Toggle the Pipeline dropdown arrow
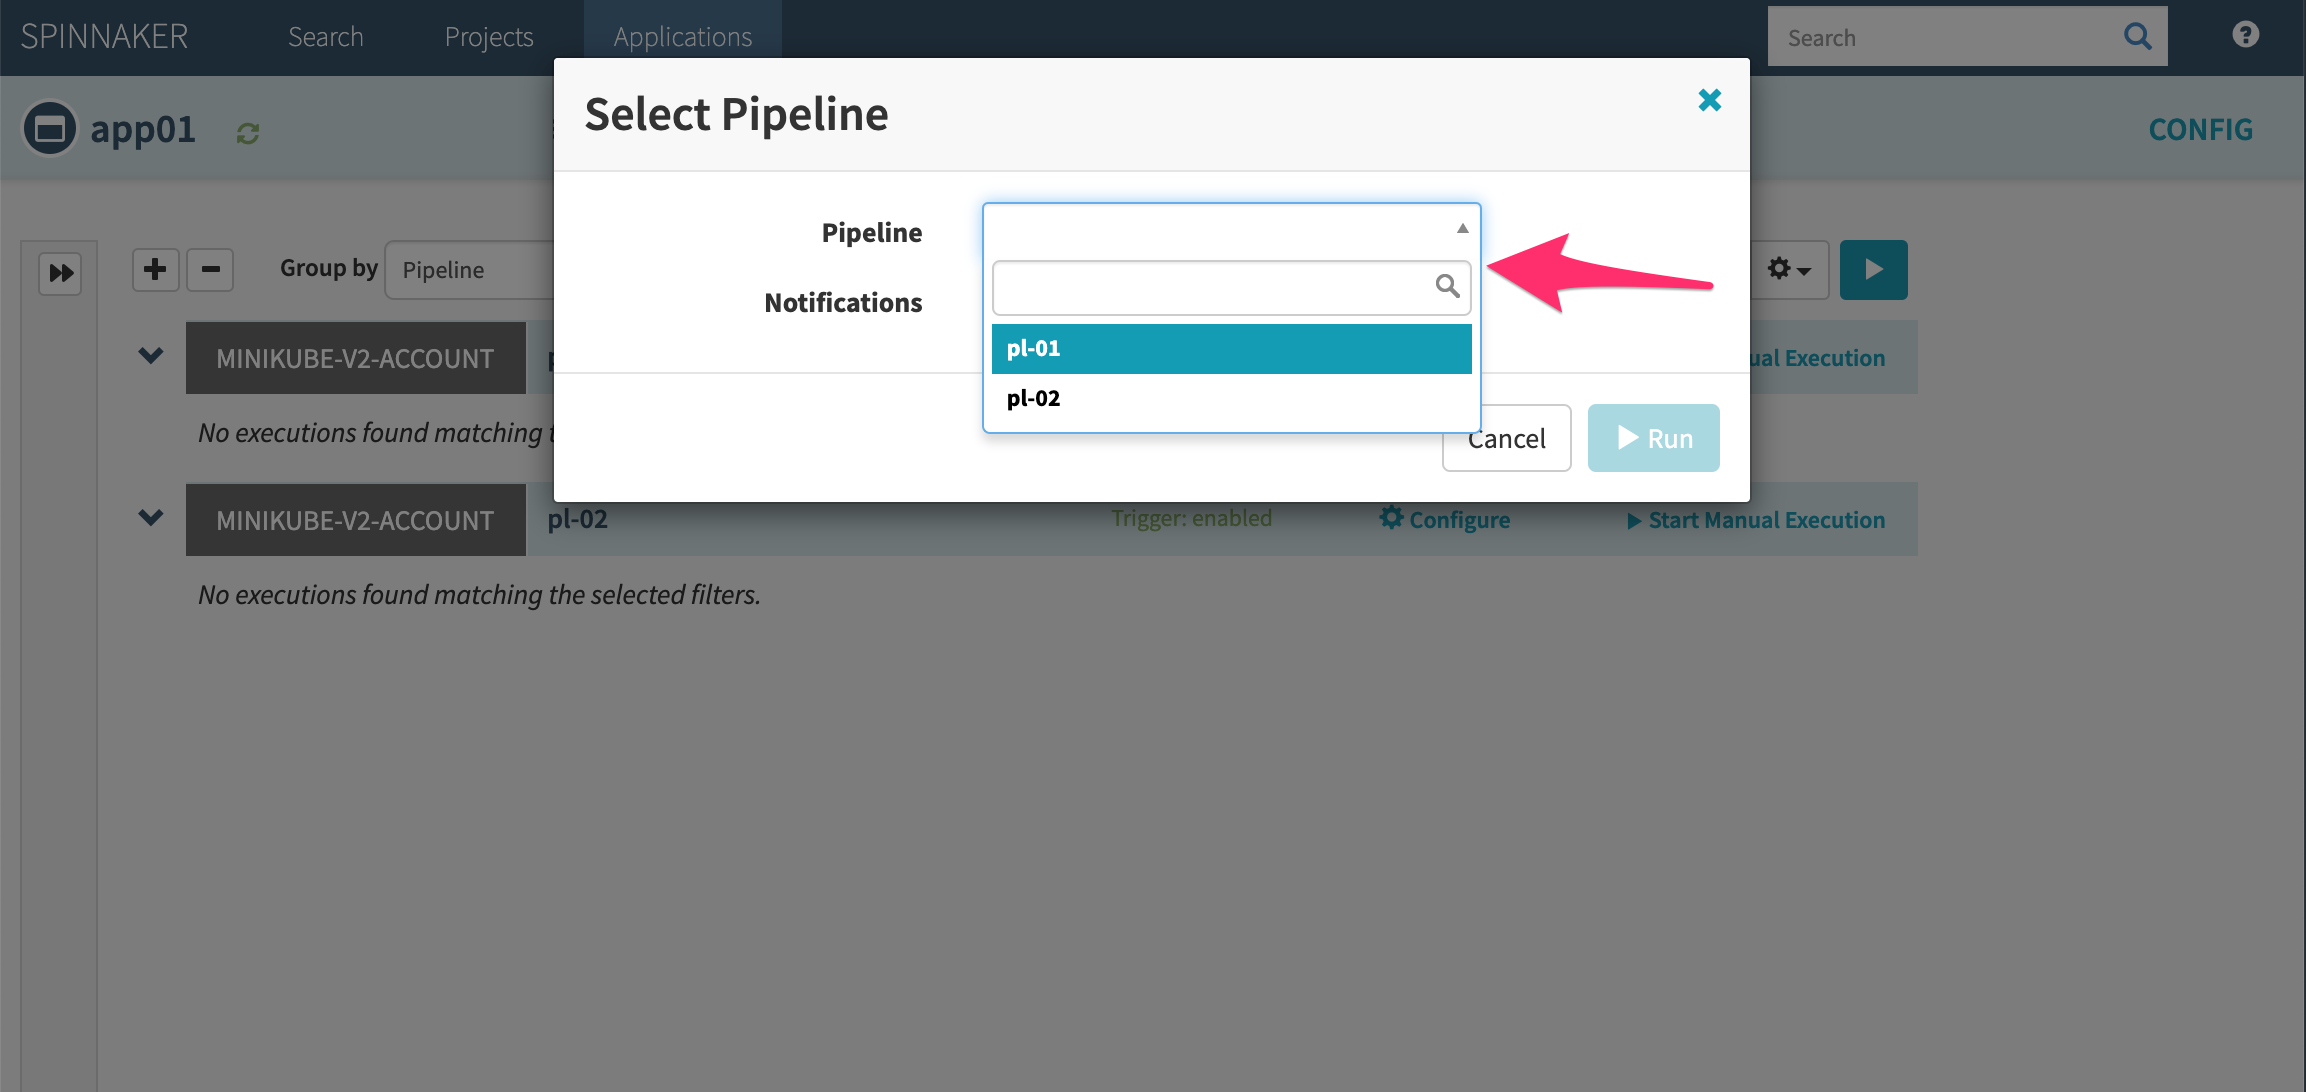 point(1462,229)
